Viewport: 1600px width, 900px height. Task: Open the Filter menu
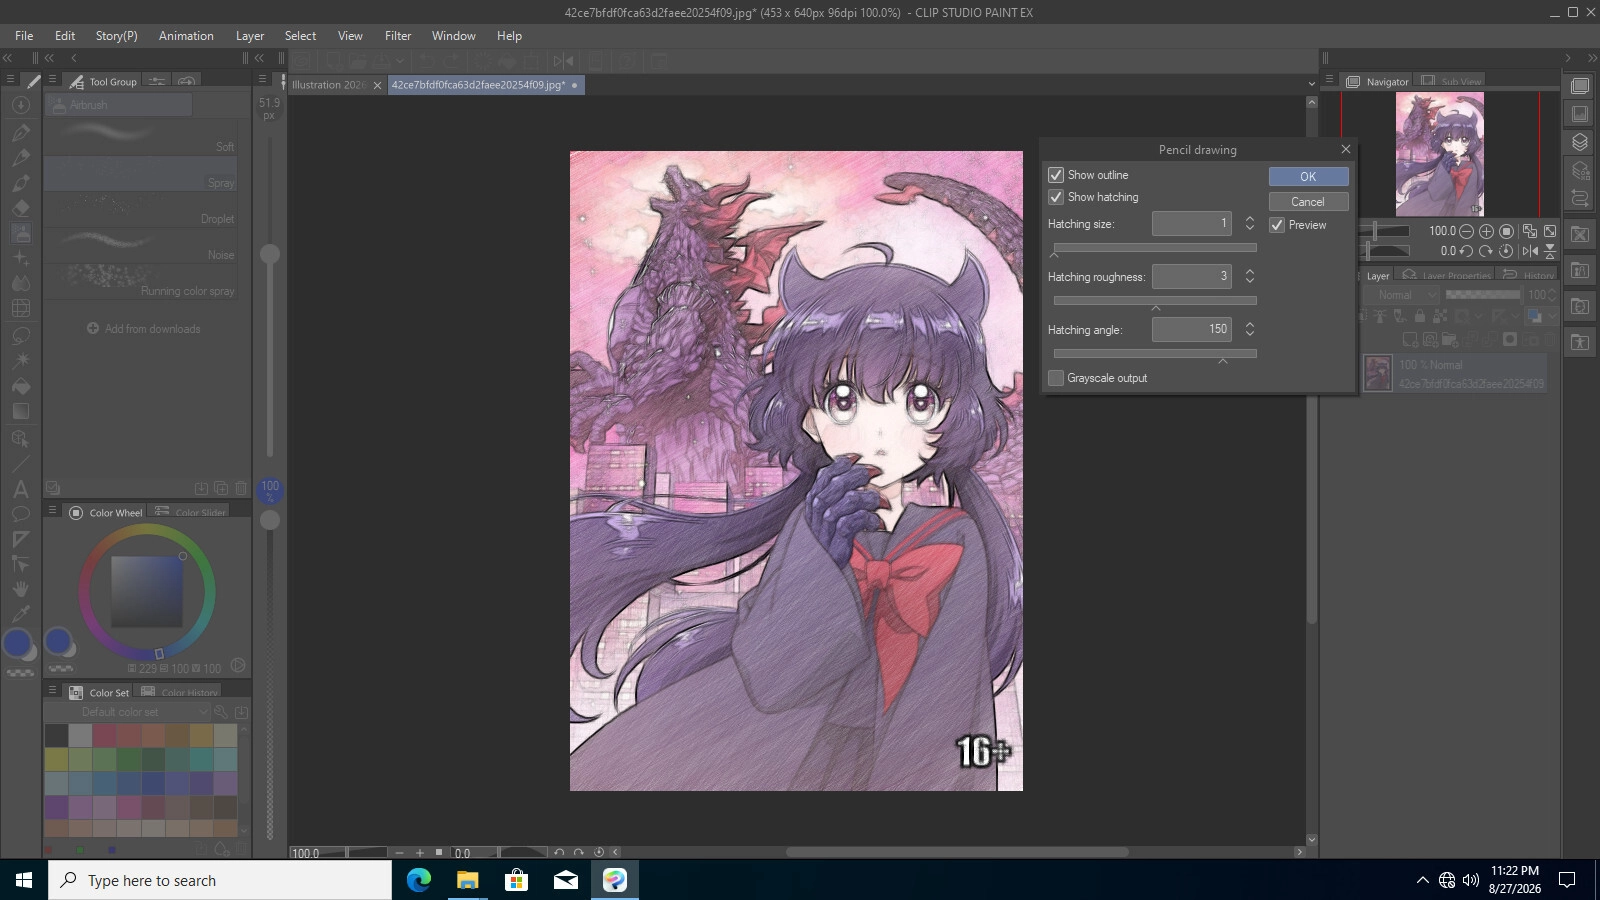(398, 36)
